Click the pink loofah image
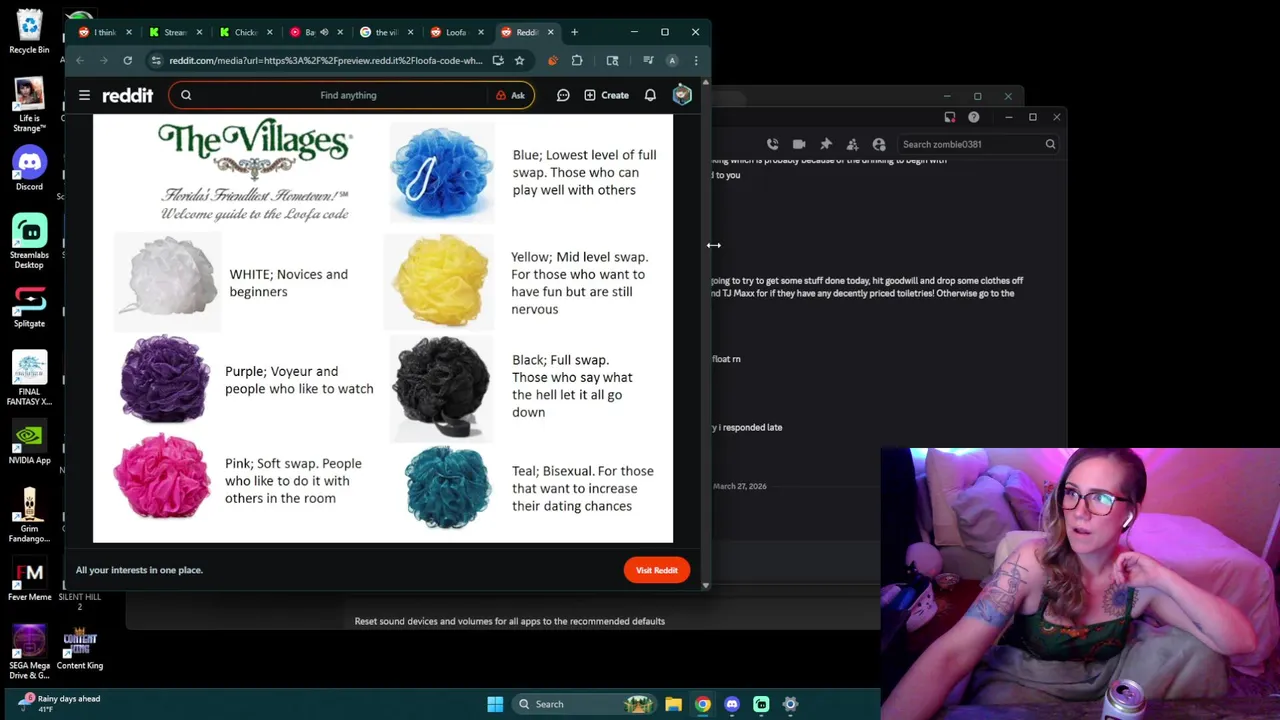The height and width of the screenshot is (720, 1280). pos(162,476)
